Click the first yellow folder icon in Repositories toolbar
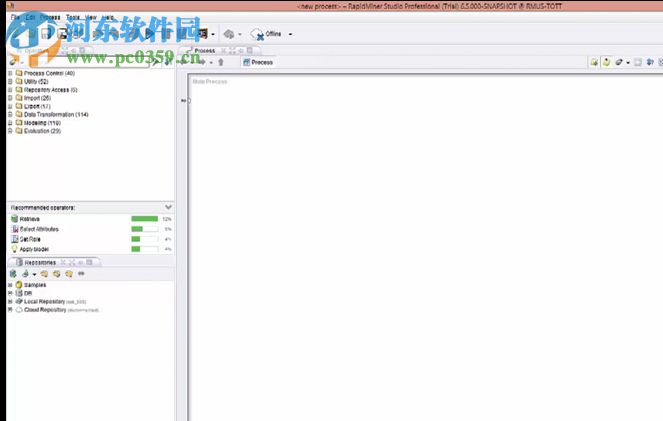 (x=44, y=274)
